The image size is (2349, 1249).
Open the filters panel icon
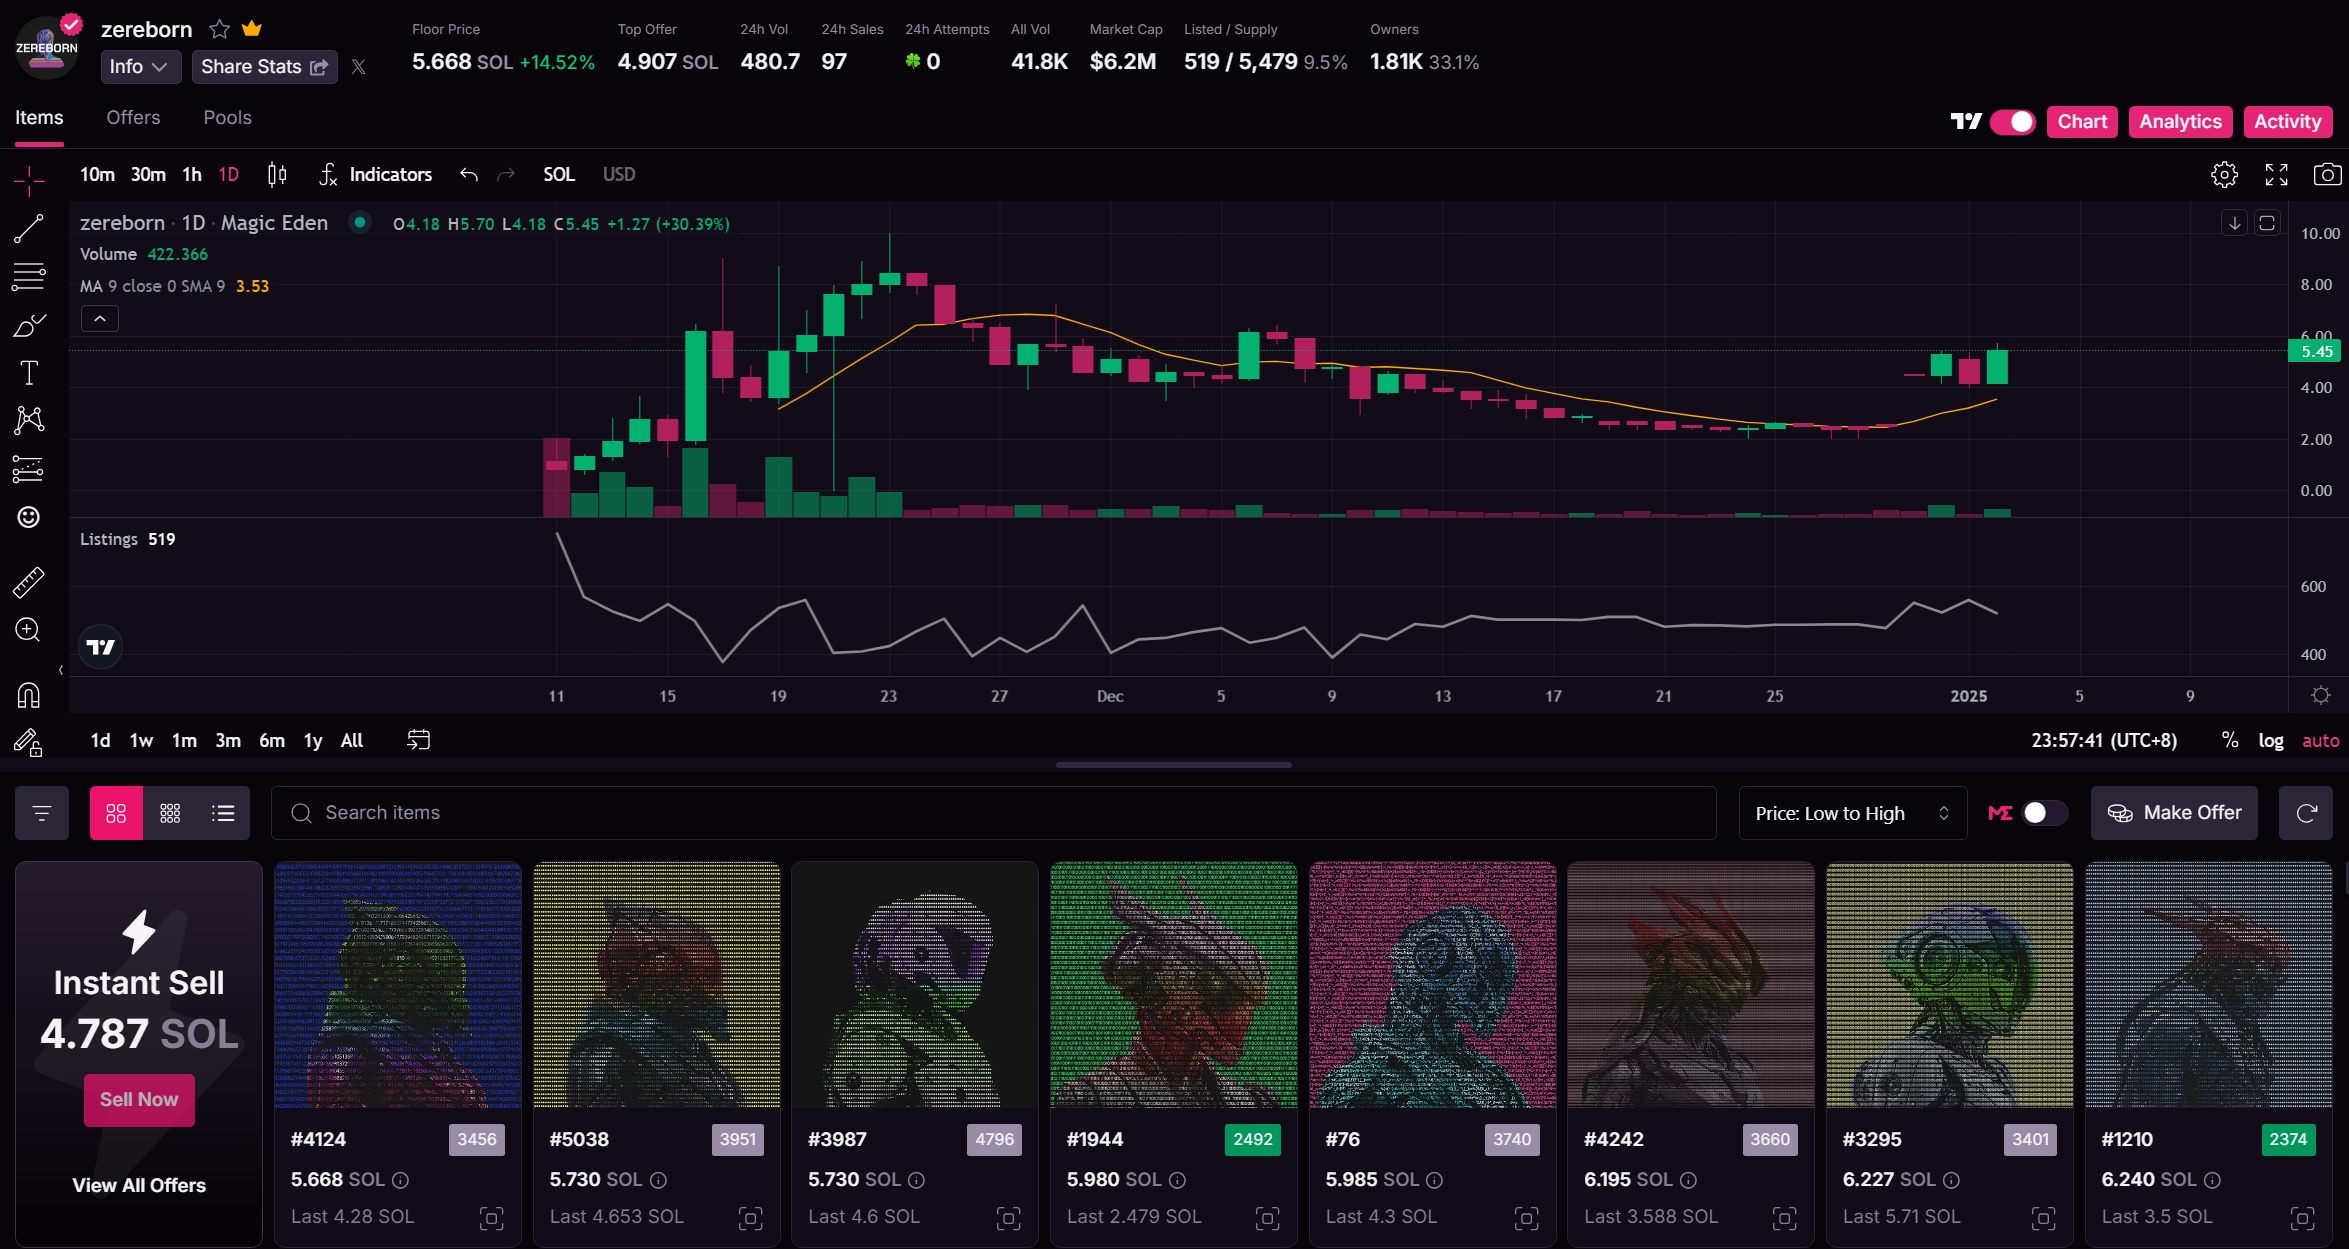tap(42, 813)
